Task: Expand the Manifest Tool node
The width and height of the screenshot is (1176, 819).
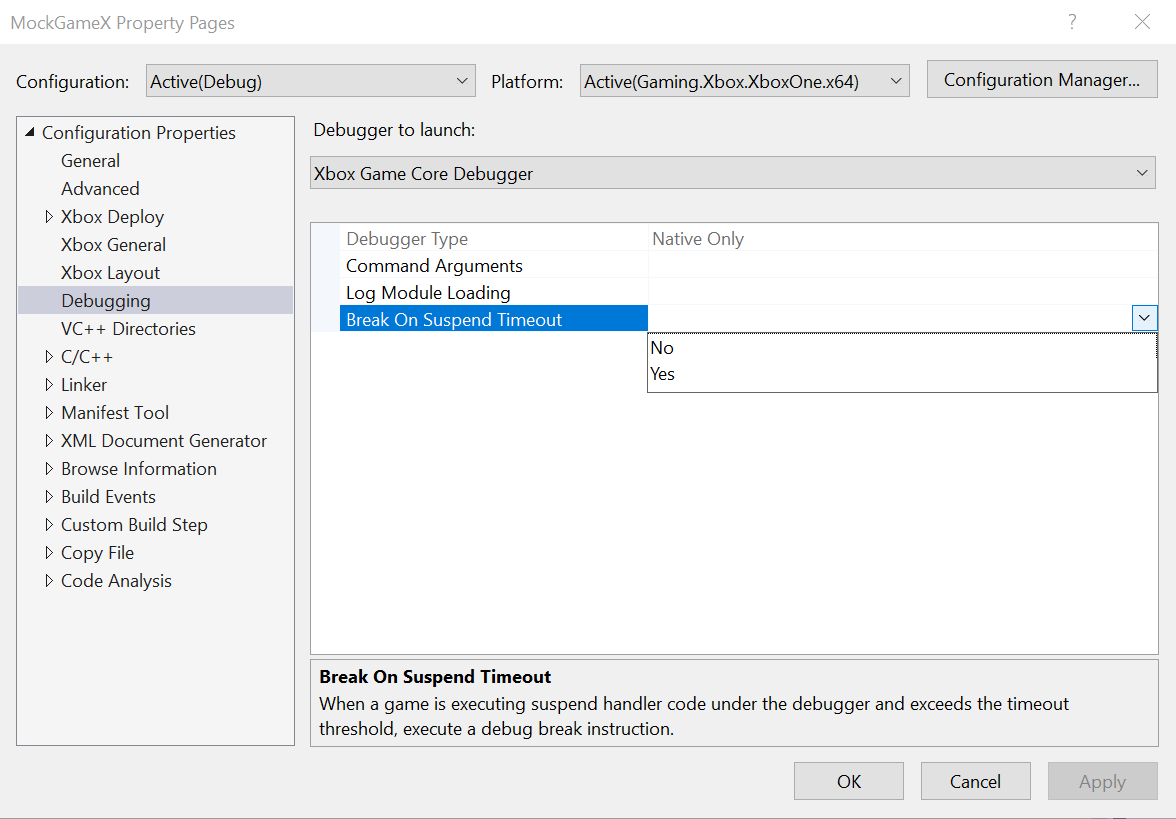Action: coord(49,412)
